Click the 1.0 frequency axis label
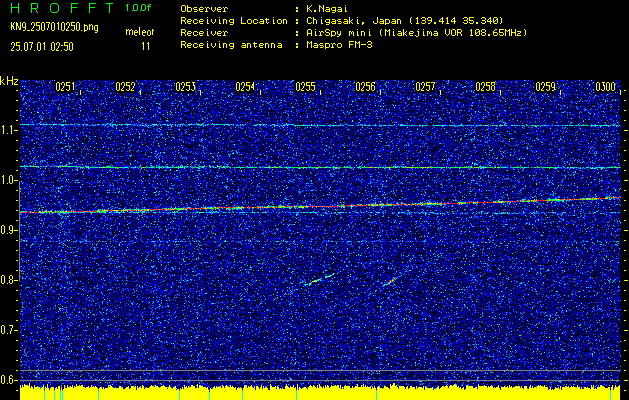This screenshot has height=400, width=629. [8, 181]
